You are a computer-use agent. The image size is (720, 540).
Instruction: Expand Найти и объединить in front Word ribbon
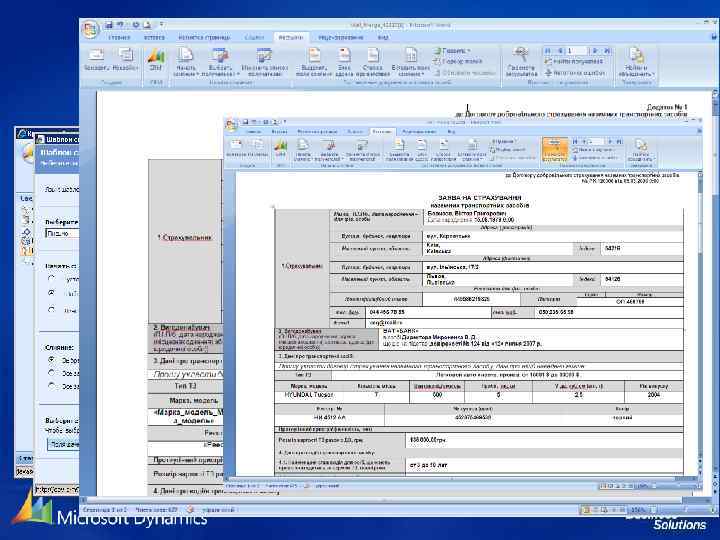tap(641, 150)
